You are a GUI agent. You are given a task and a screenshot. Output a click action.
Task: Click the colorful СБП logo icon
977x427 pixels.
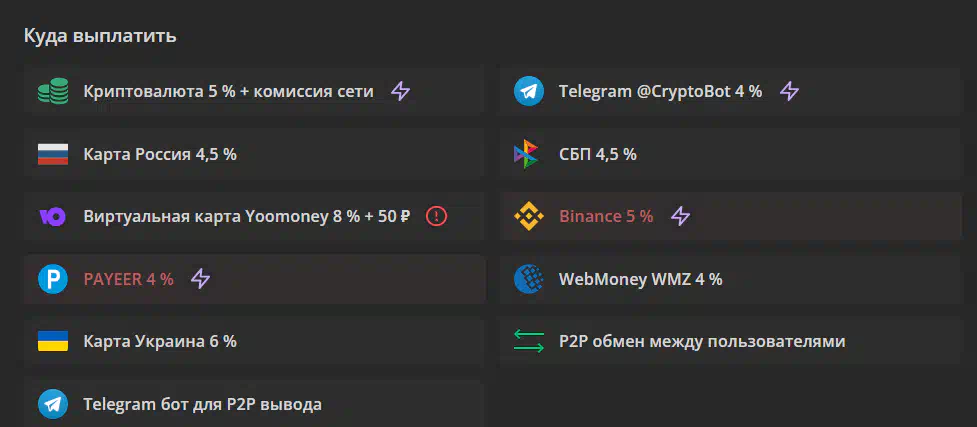526,154
